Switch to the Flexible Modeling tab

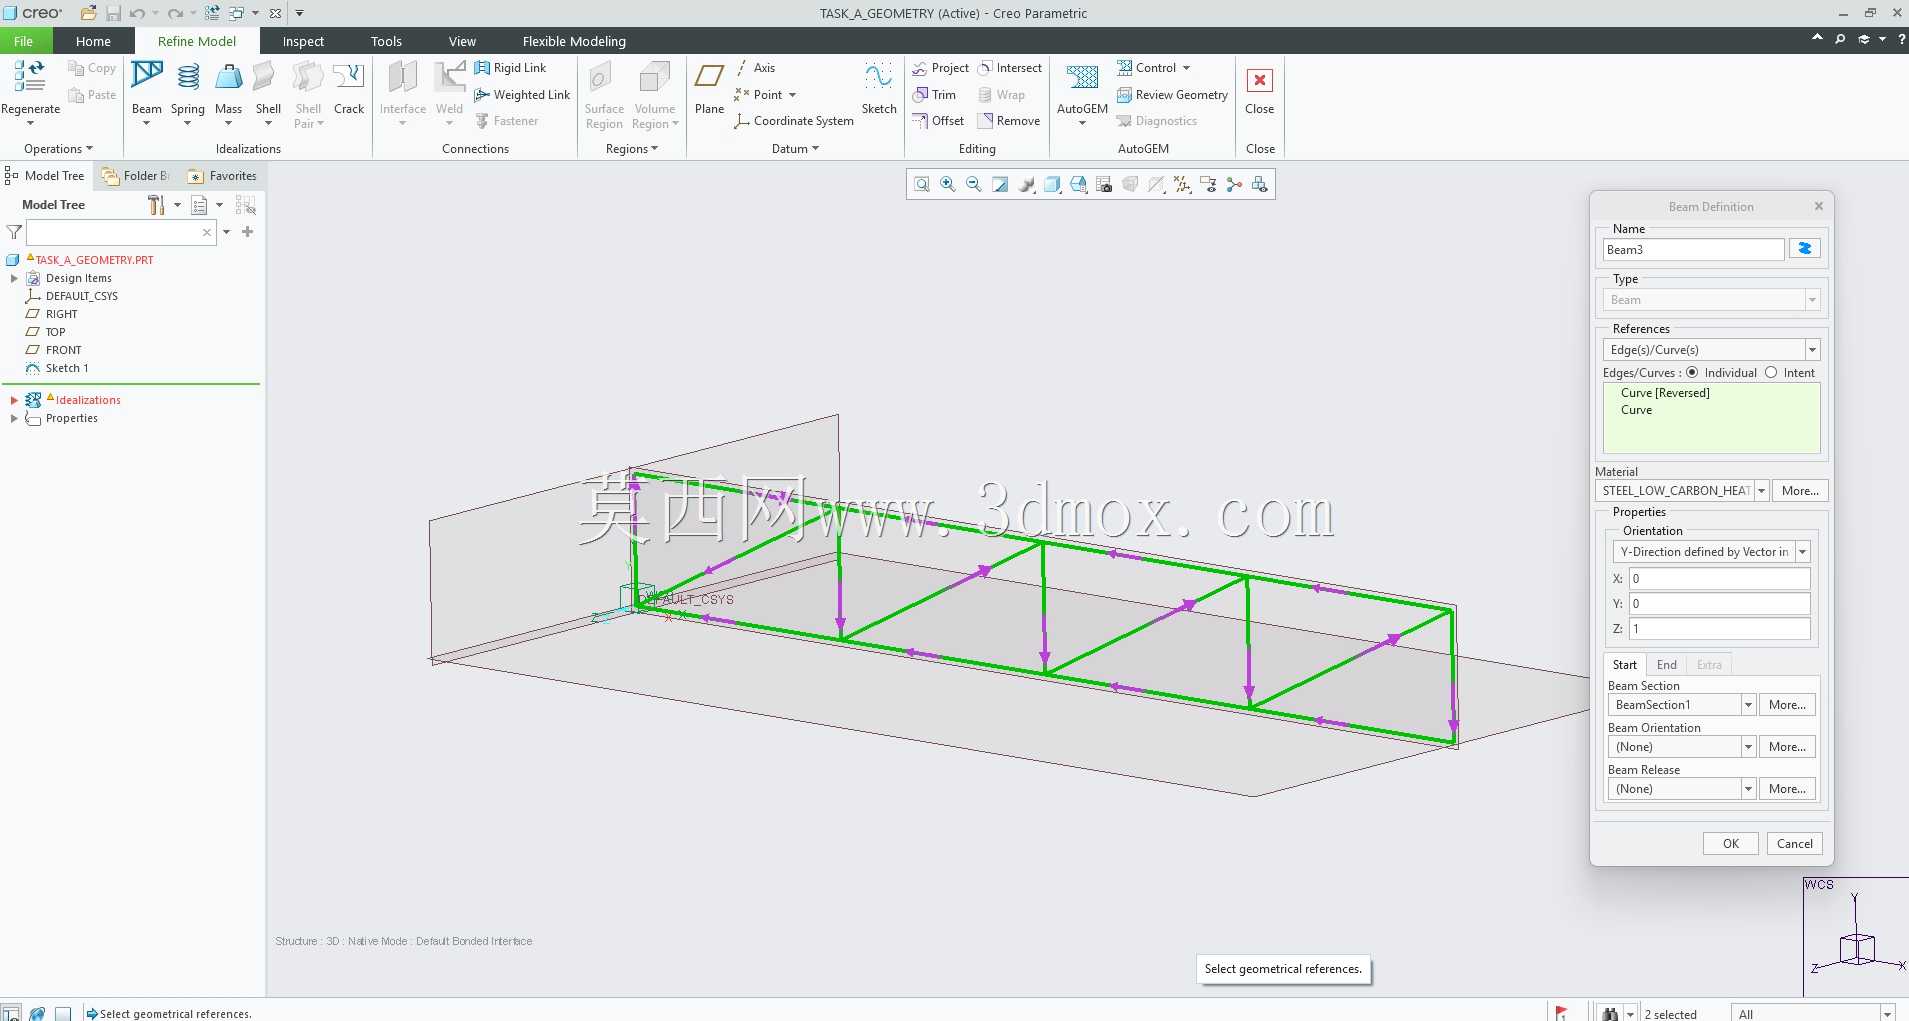(x=574, y=41)
